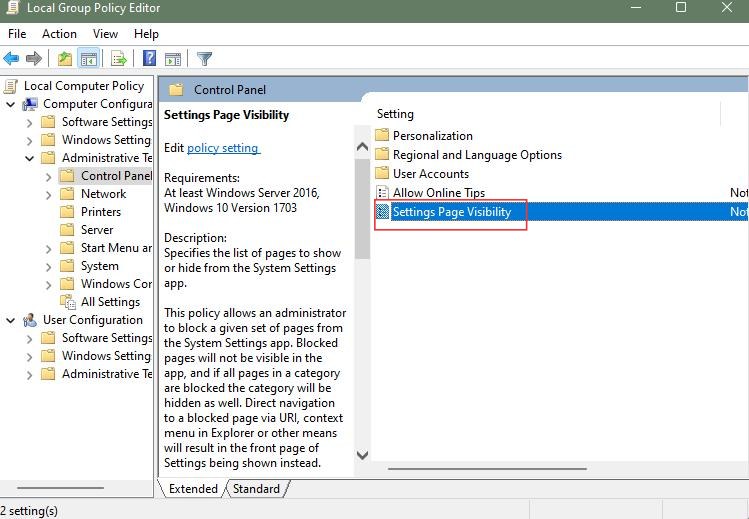Click the User Accounts folder icon
The height and width of the screenshot is (519, 749).
click(382, 173)
